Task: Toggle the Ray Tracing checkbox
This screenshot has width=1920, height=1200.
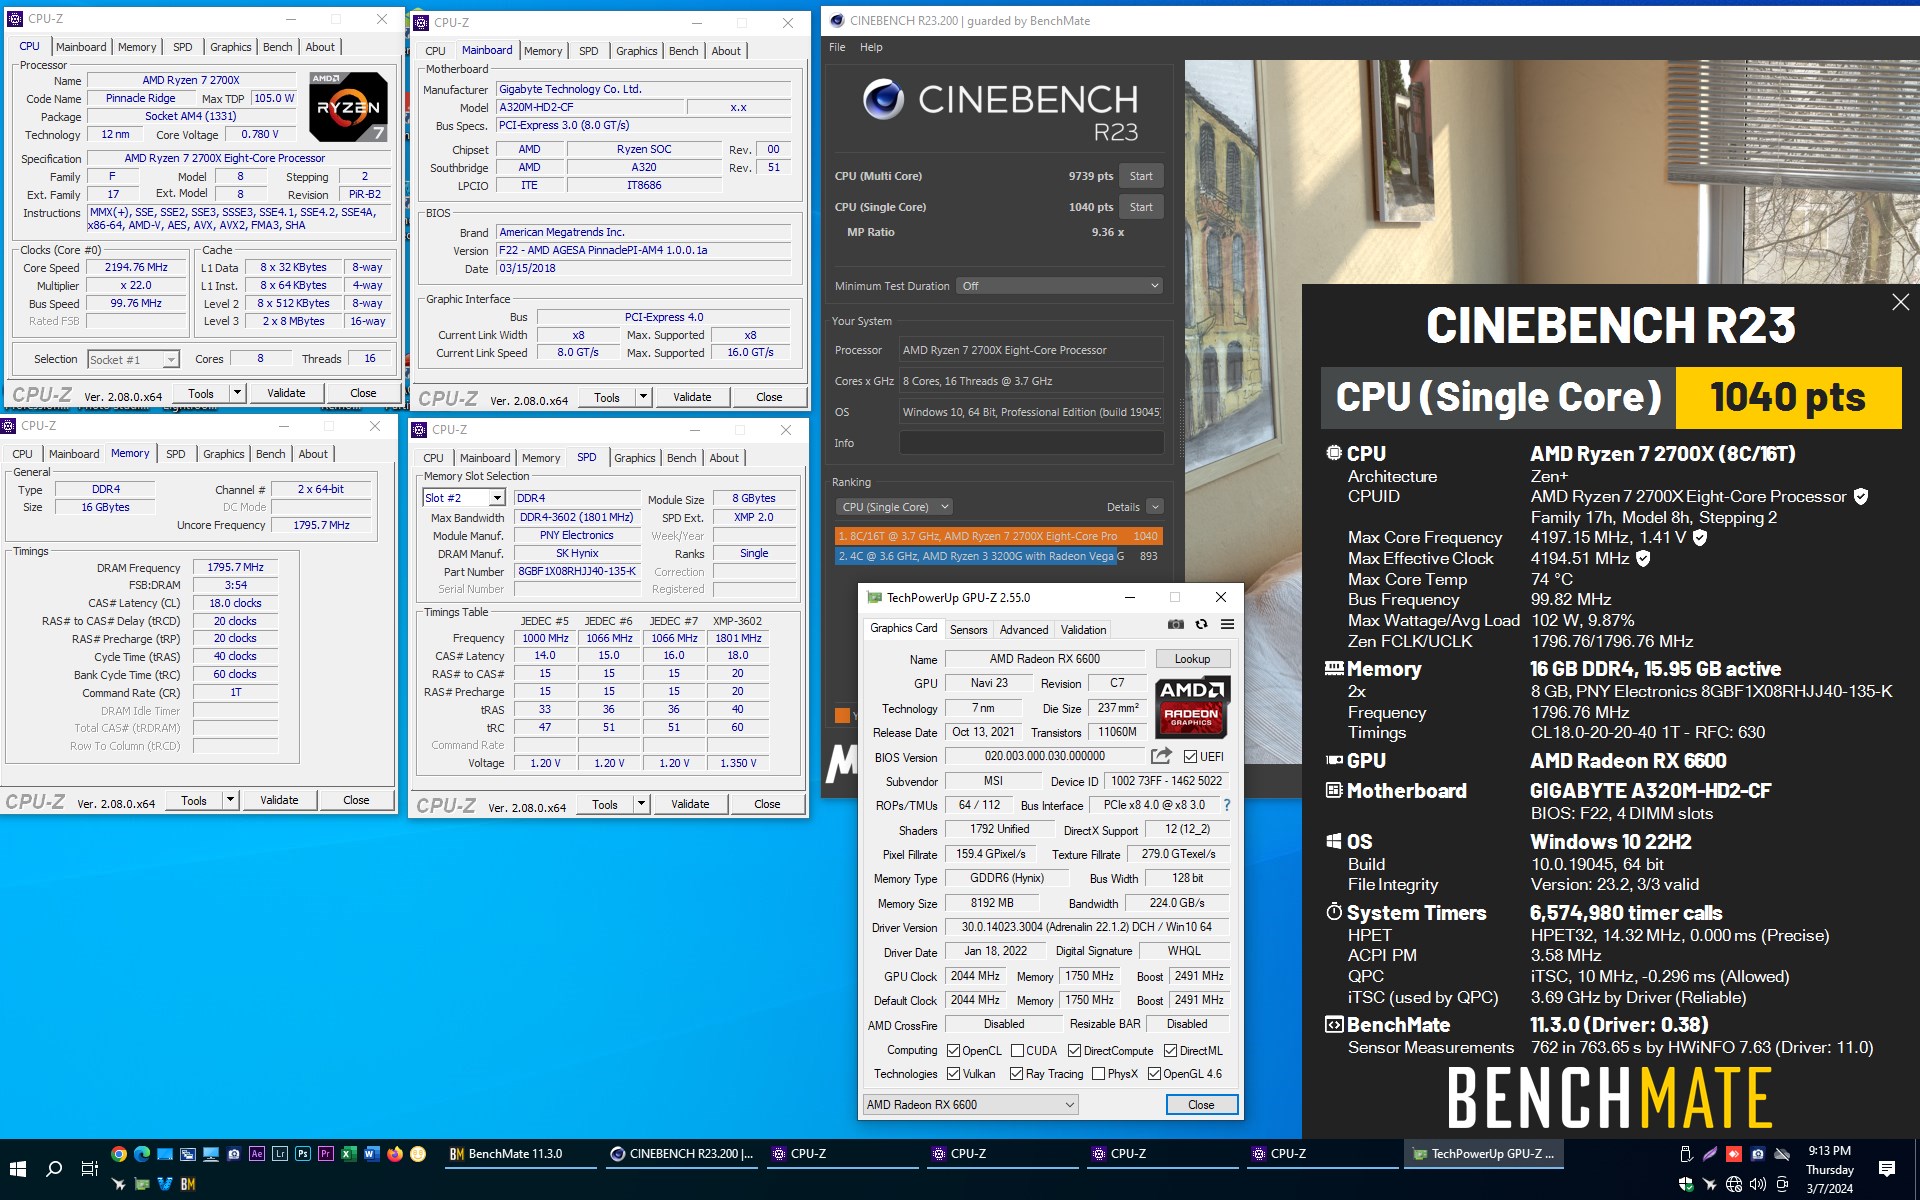Action: coord(1016,1074)
